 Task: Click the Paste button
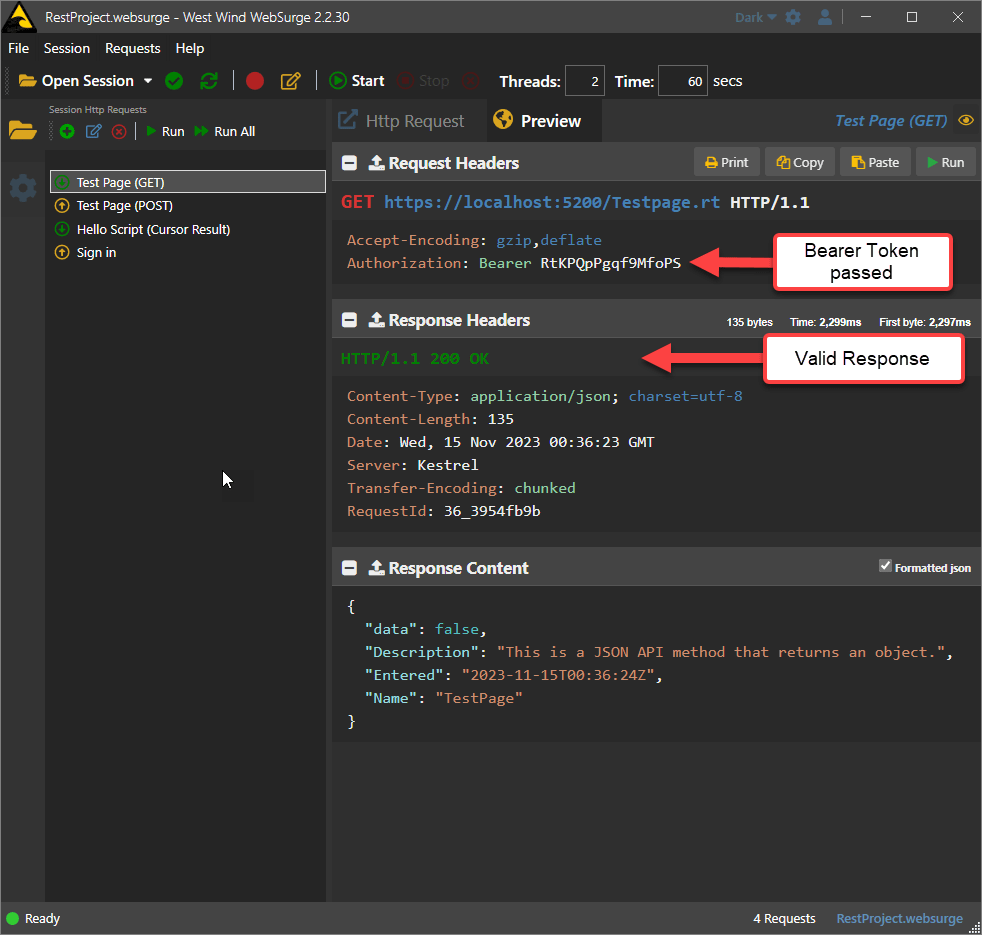click(x=875, y=162)
